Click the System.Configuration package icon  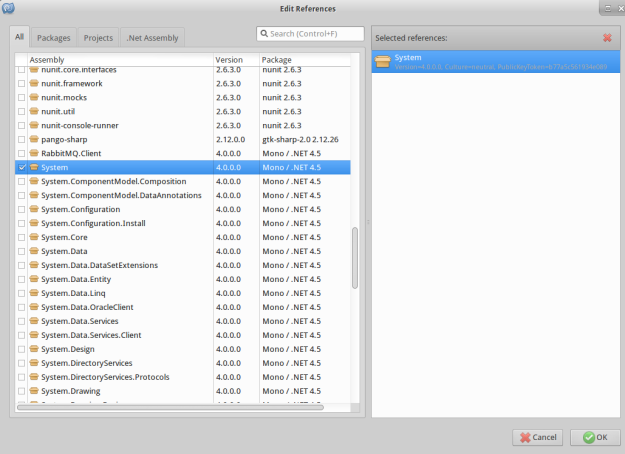[x=34, y=209]
